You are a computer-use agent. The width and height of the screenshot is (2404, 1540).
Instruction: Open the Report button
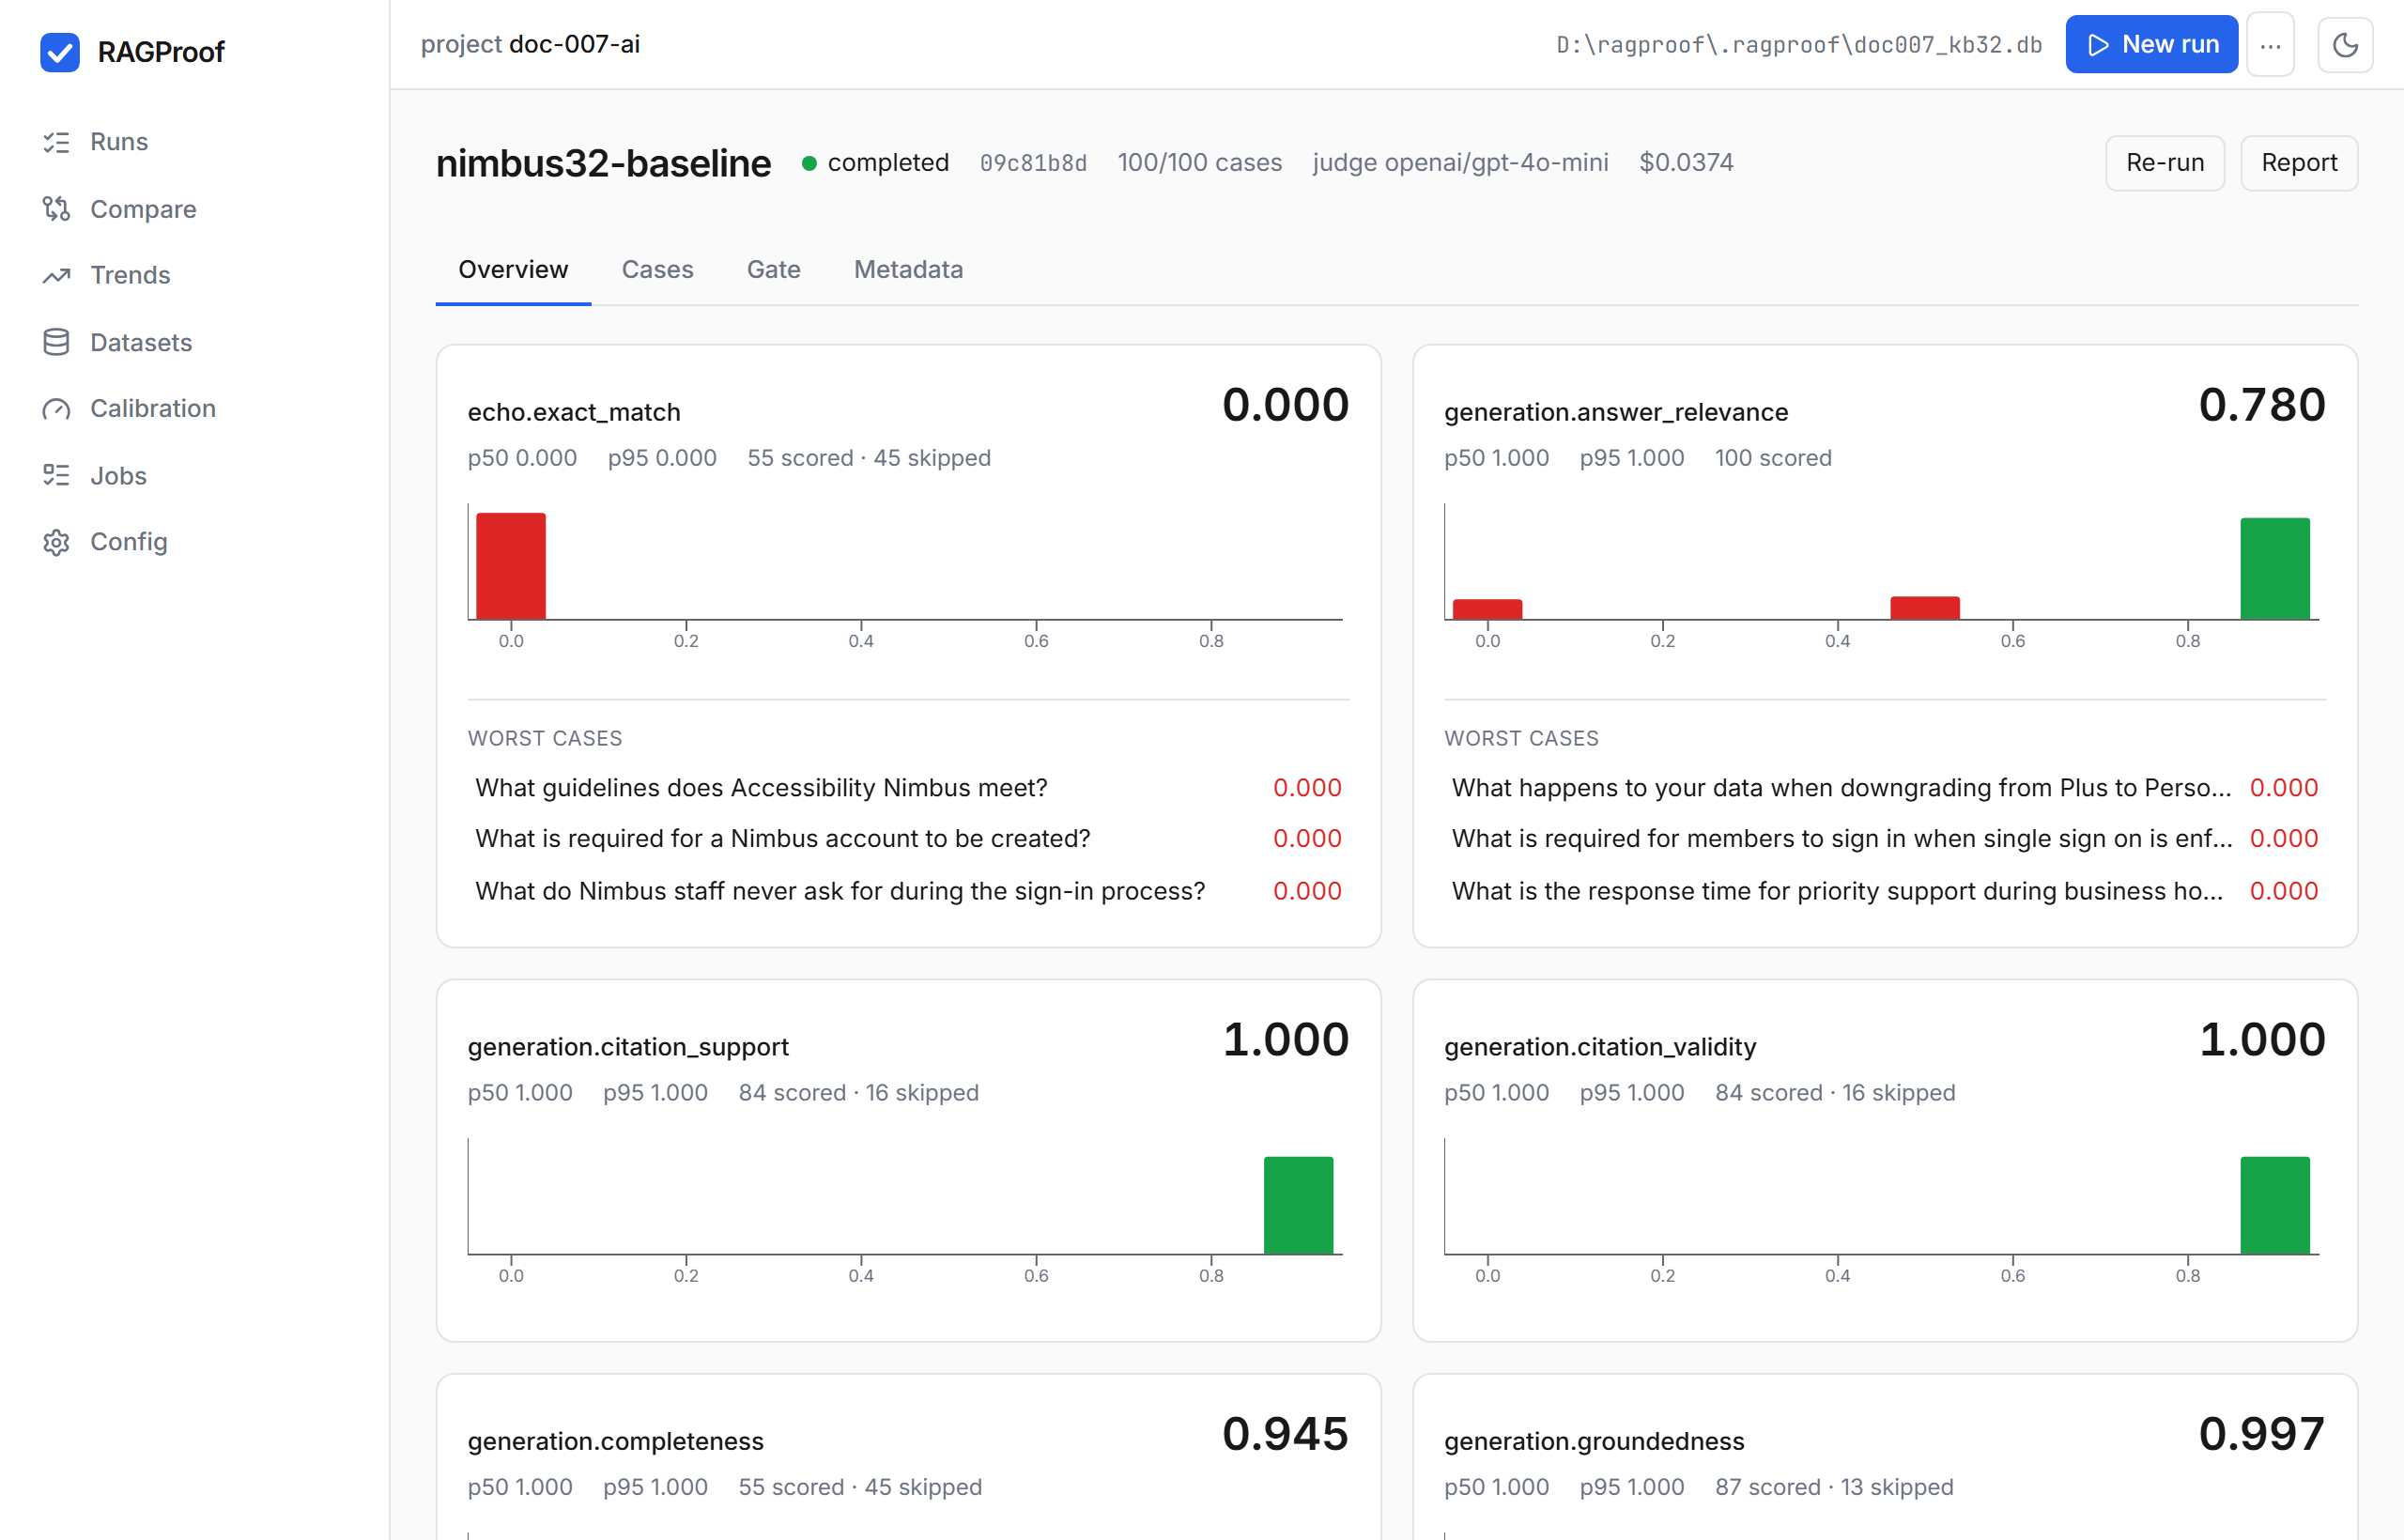(x=2299, y=163)
